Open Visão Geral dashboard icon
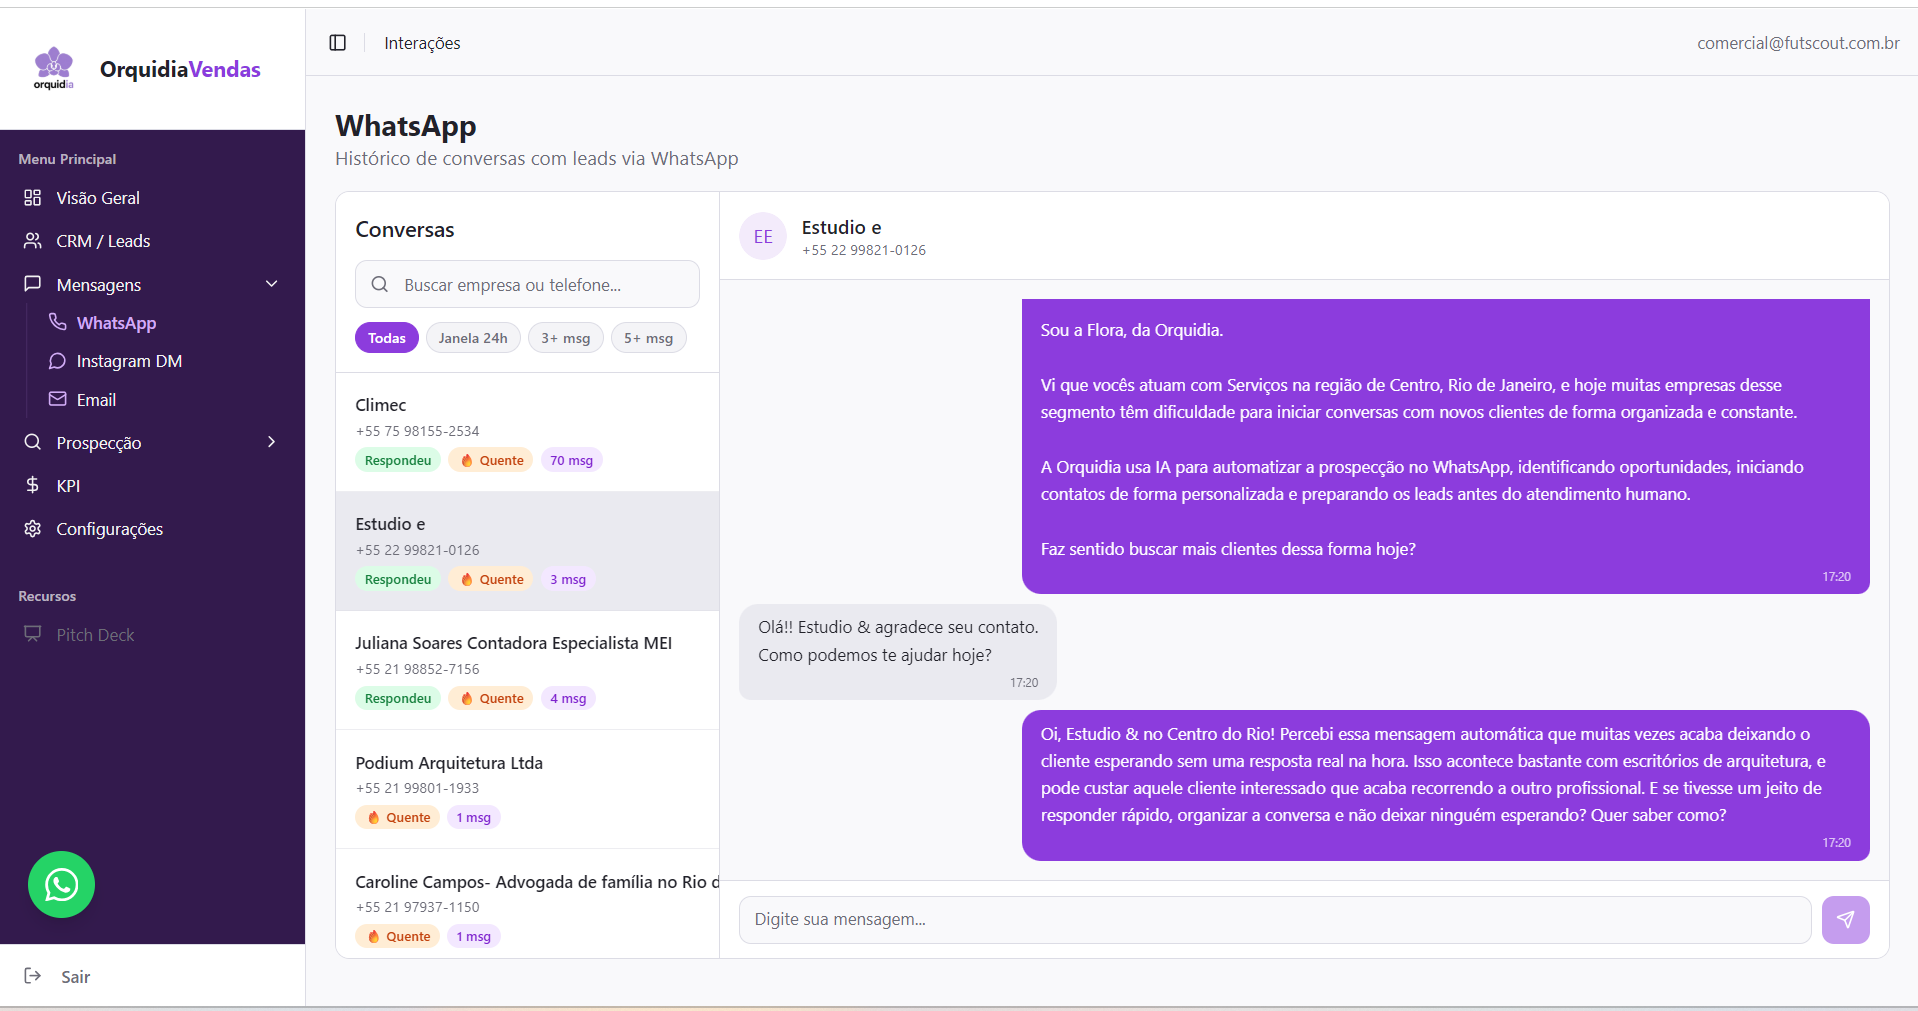Screen dimensions: 1918x1011 point(33,198)
